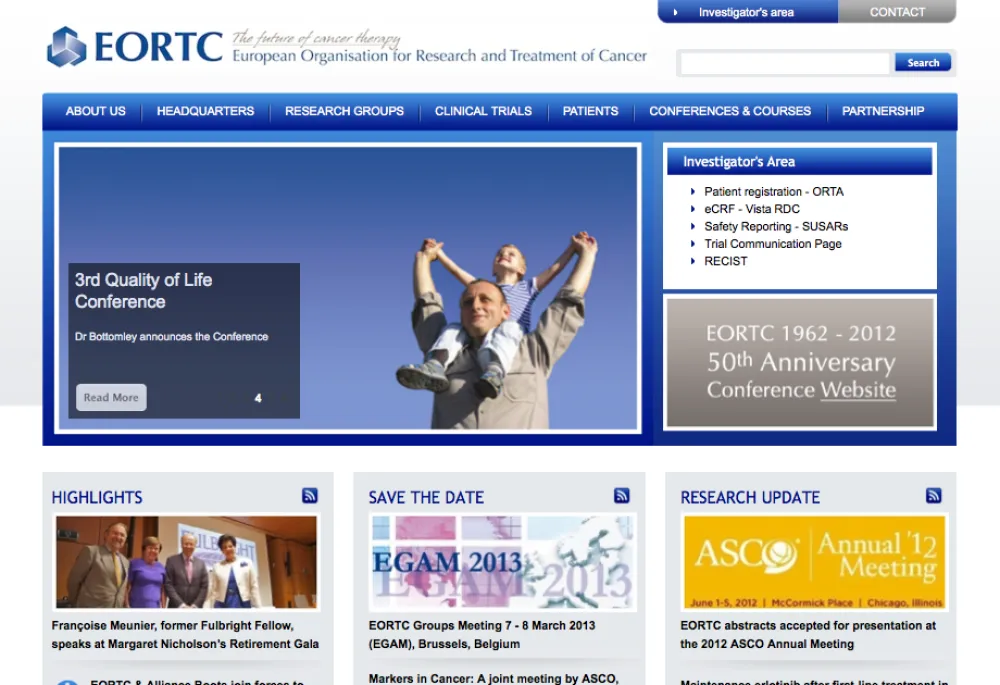Click the Search button
The image size is (1000, 685).
923,63
